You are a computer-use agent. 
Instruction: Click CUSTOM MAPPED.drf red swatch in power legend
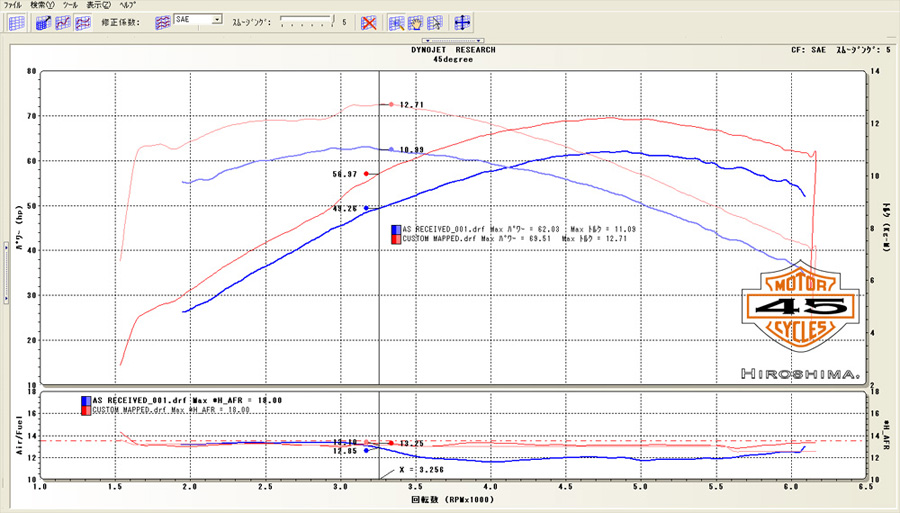[396, 239]
